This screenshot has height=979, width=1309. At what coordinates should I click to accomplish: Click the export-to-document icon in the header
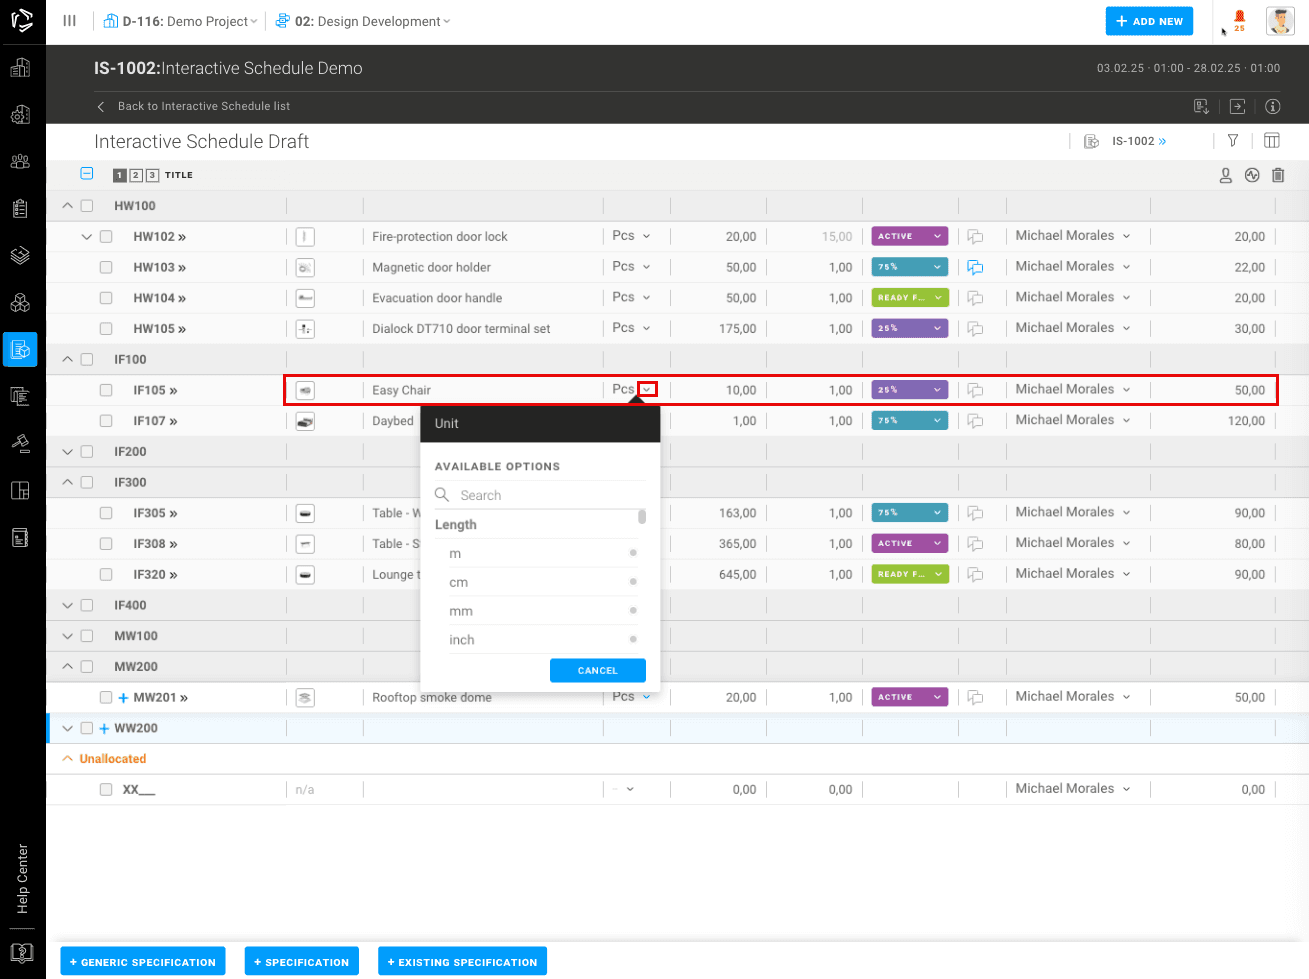click(x=1202, y=106)
